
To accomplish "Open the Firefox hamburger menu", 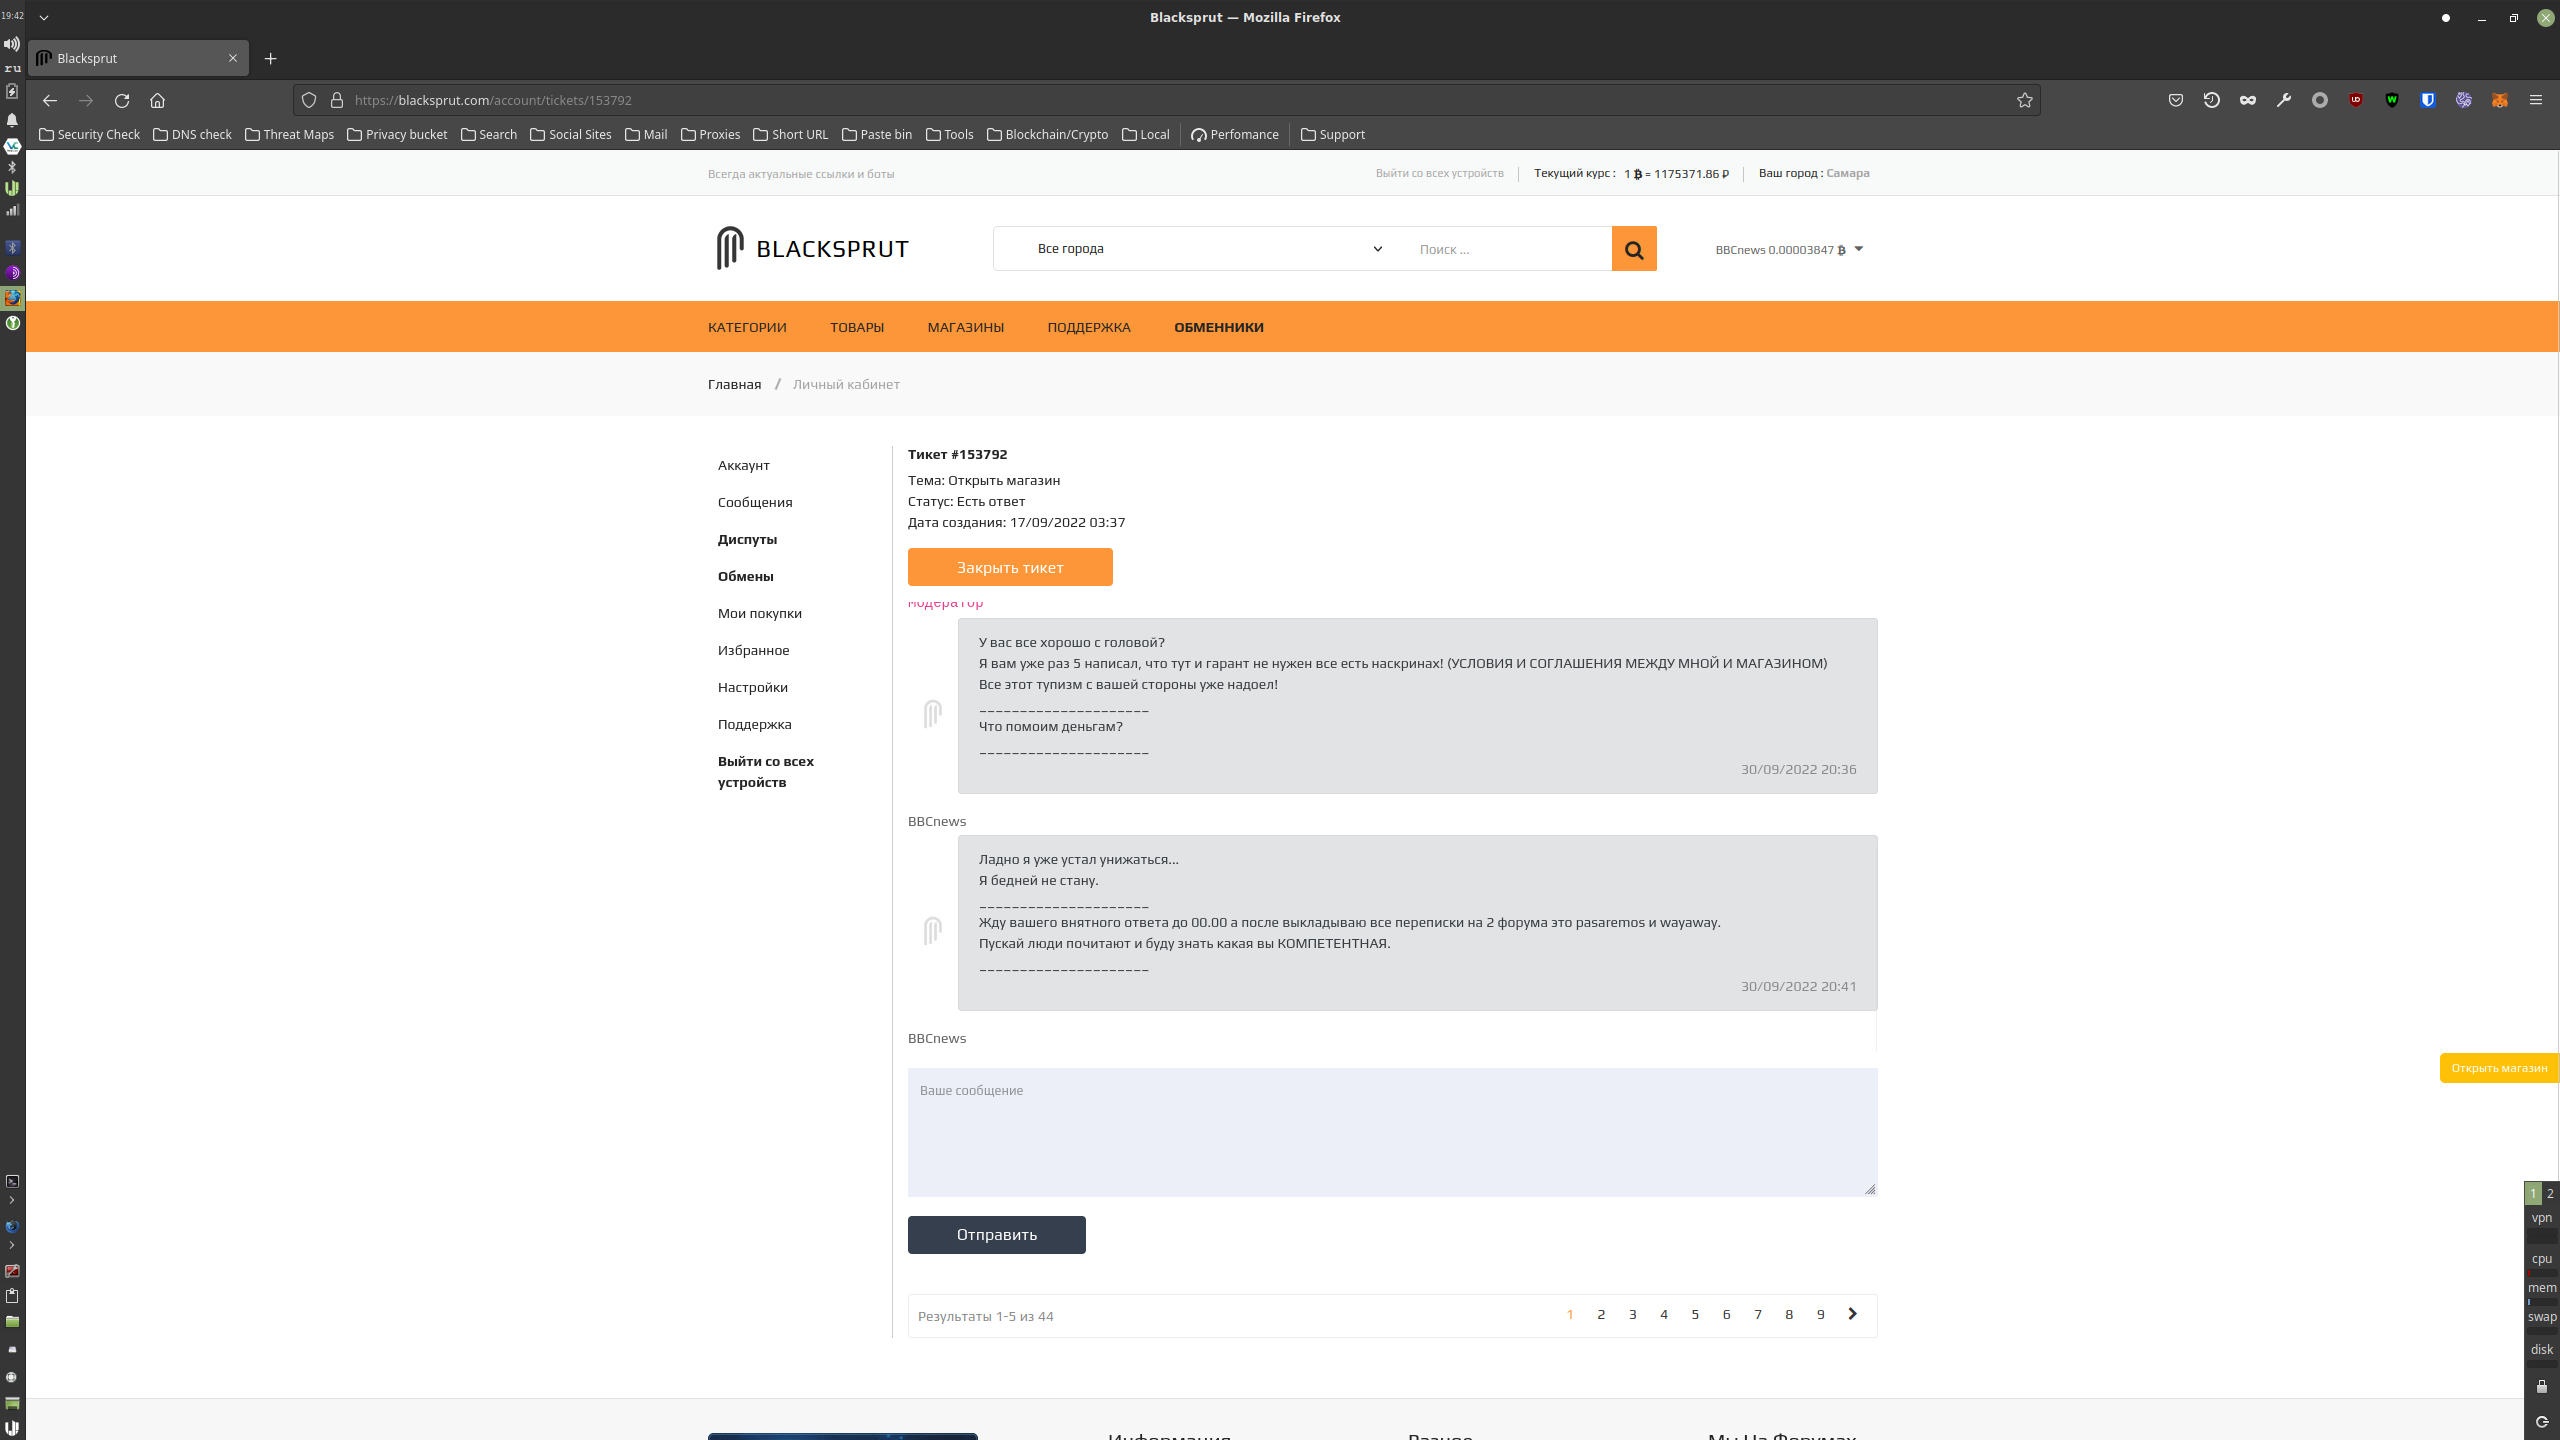I will (2536, 100).
